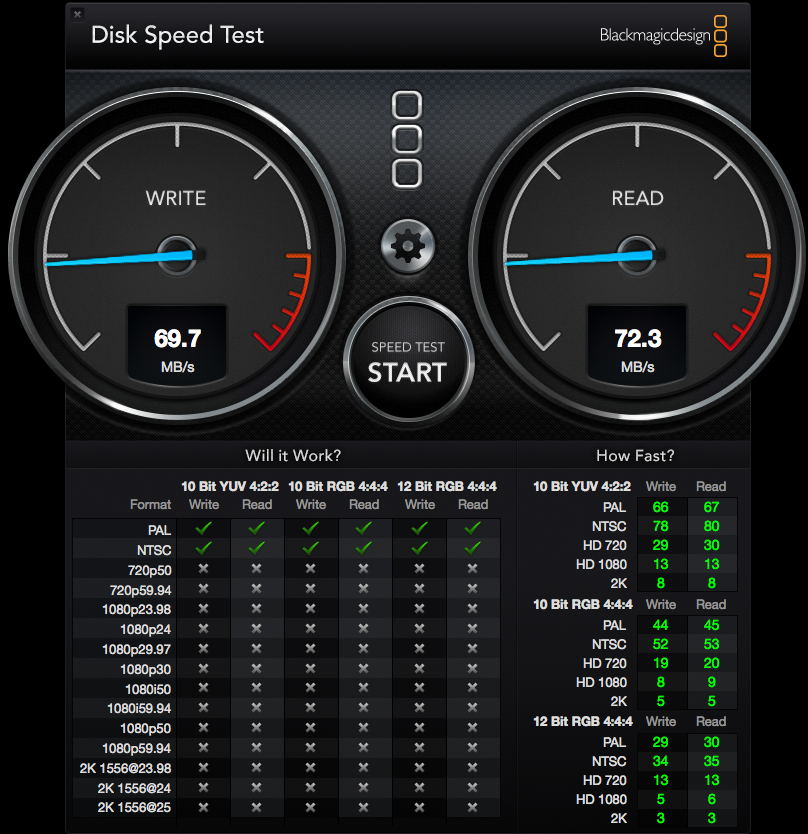Click the WRITE gauge needle

click(120, 260)
